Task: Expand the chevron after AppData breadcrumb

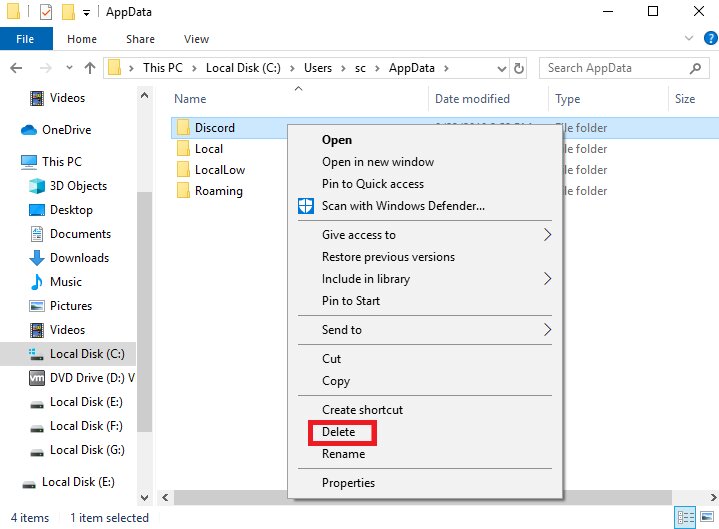Action: pyautogui.click(x=446, y=68)
